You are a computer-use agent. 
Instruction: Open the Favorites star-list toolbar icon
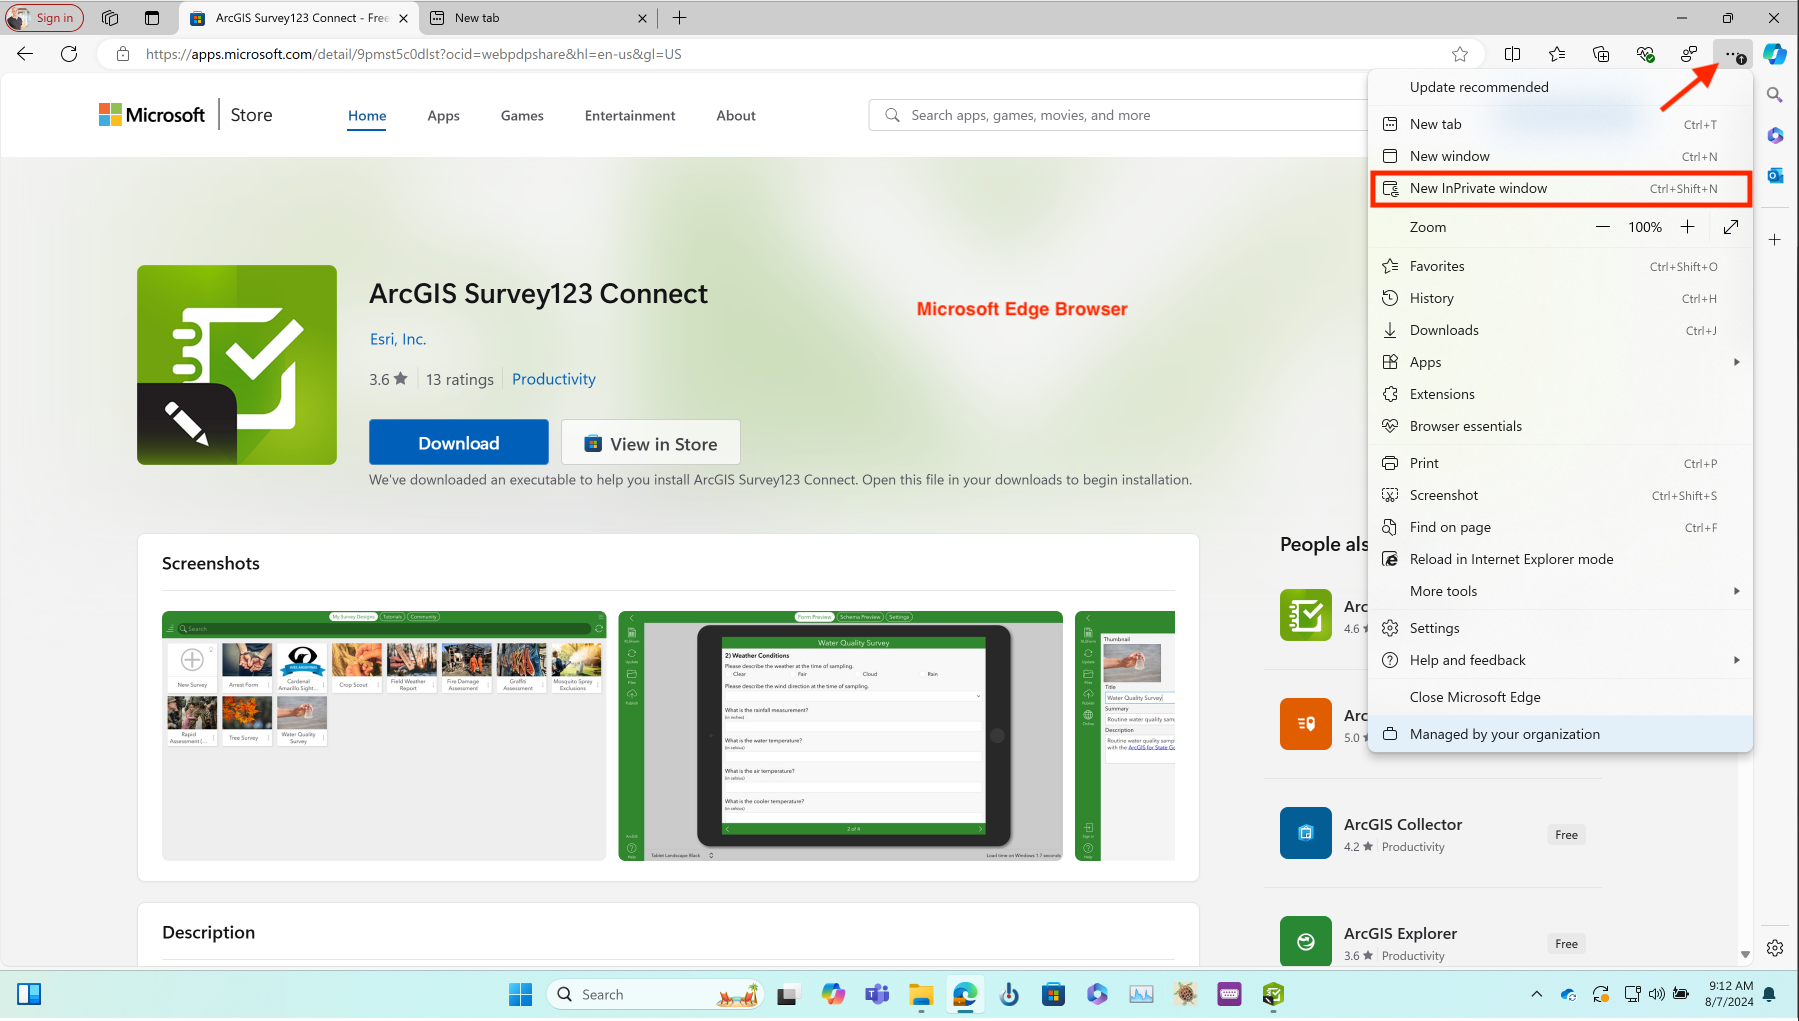tap(1557, 54)
